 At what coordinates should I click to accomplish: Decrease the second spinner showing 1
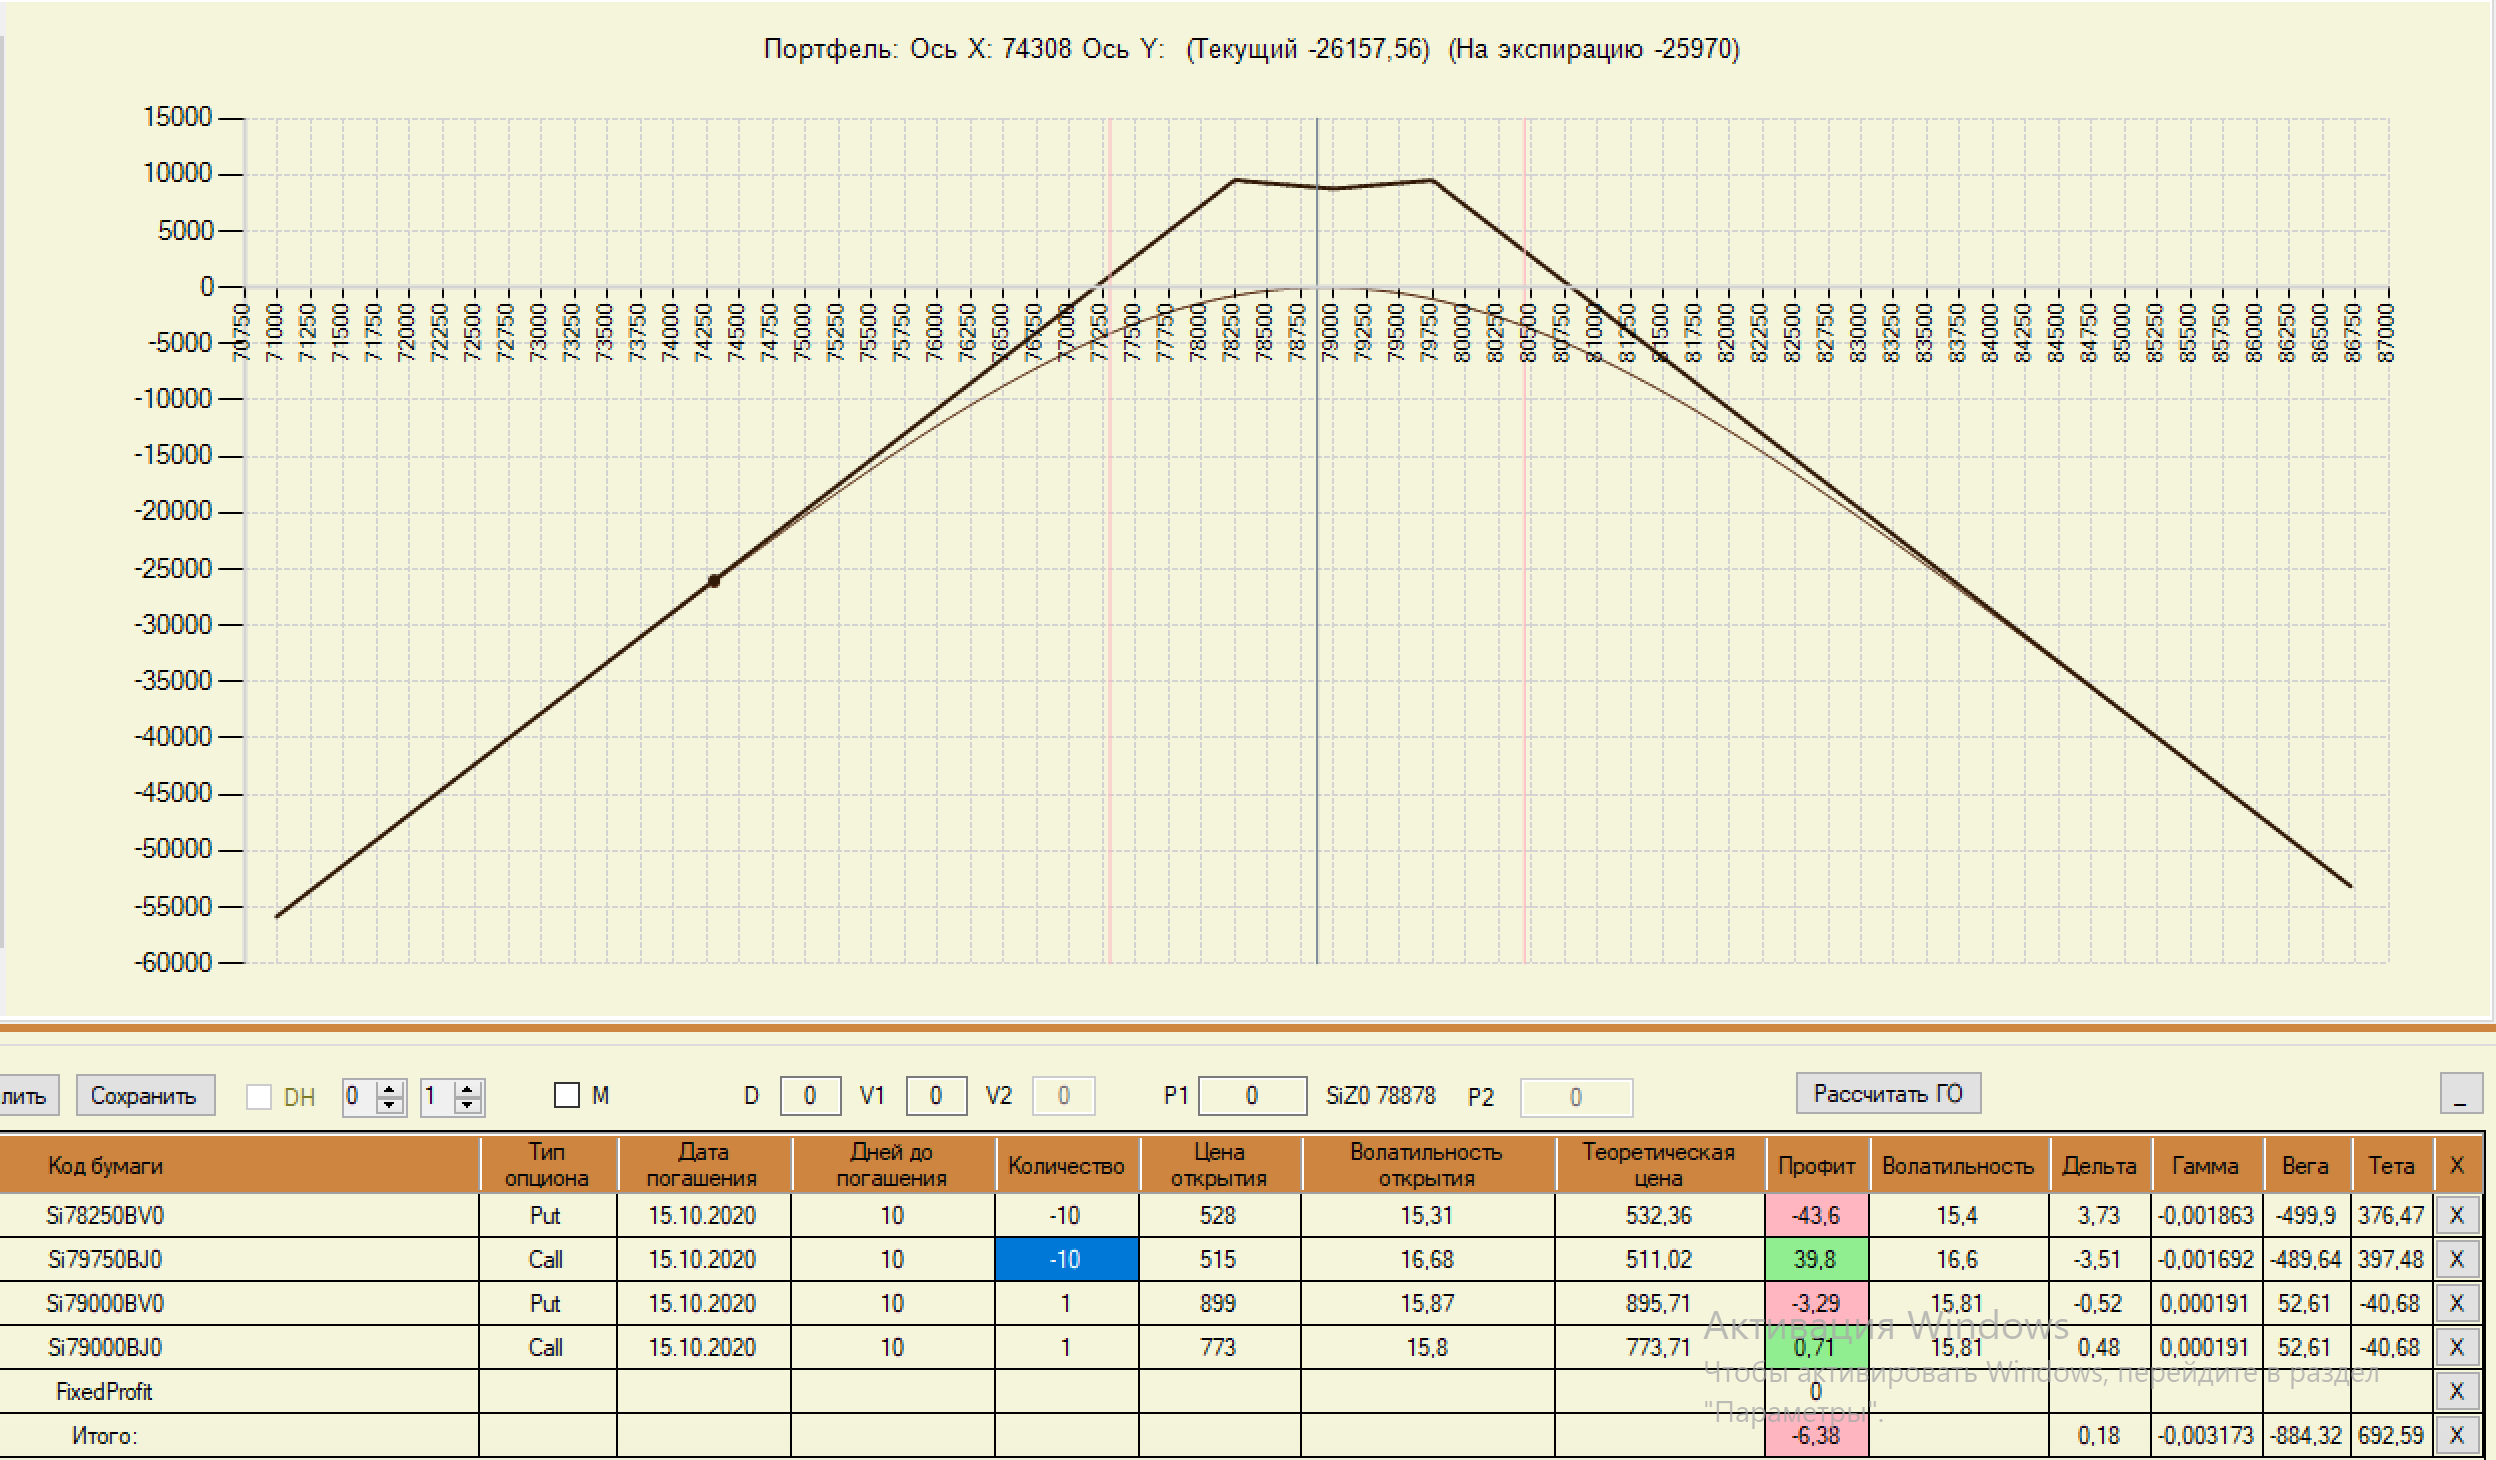(468, 1105)
